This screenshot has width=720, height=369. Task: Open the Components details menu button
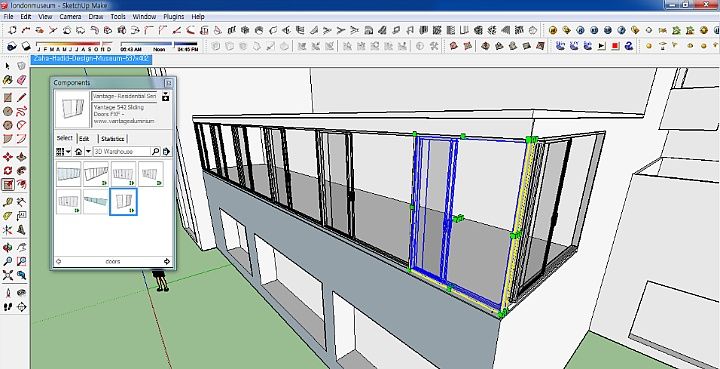point(166,151)
